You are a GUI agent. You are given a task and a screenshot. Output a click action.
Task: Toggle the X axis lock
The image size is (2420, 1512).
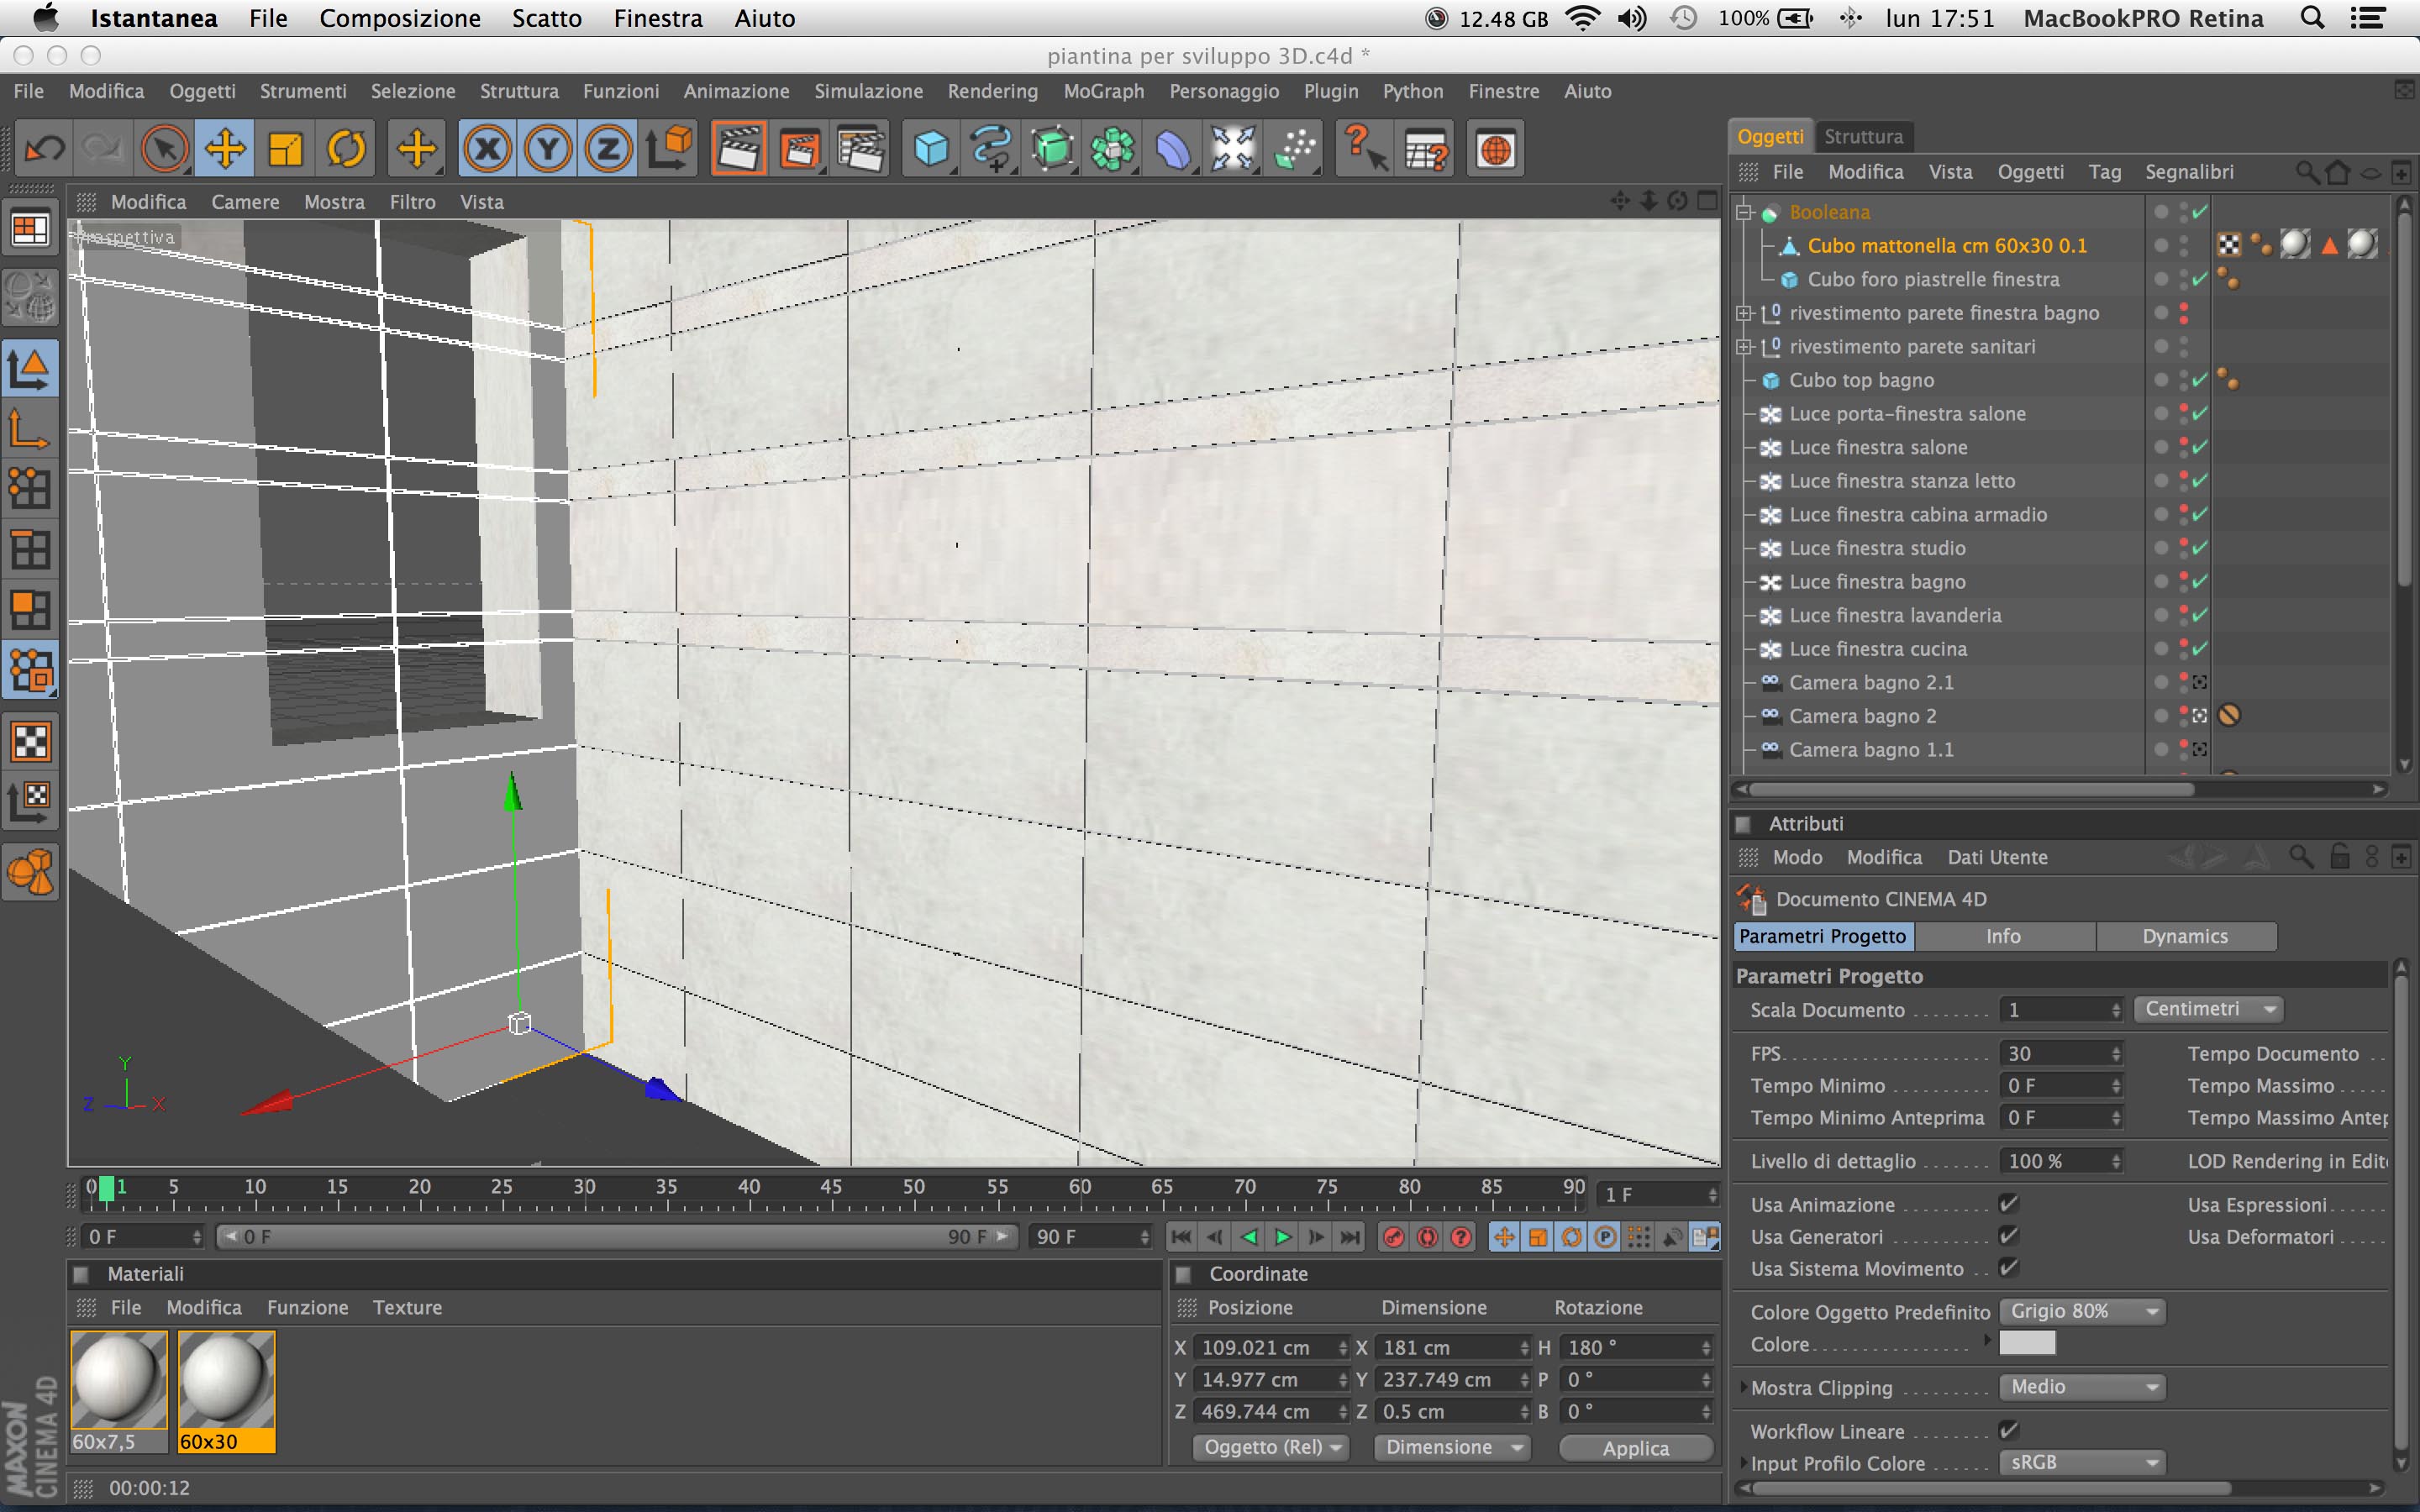click(487, 149)
